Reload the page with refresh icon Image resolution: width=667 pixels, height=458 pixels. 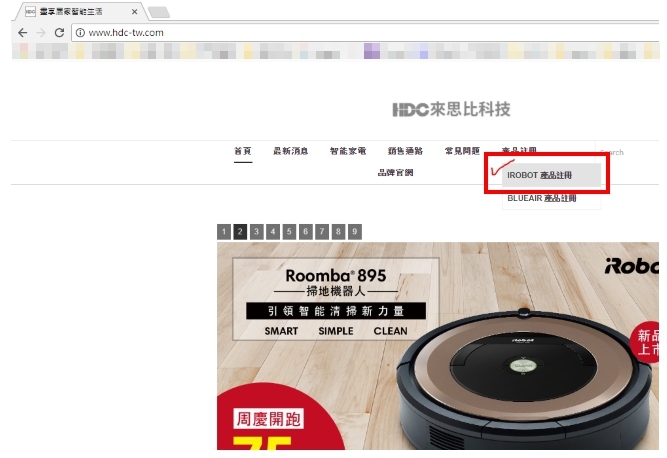(59, 33)
